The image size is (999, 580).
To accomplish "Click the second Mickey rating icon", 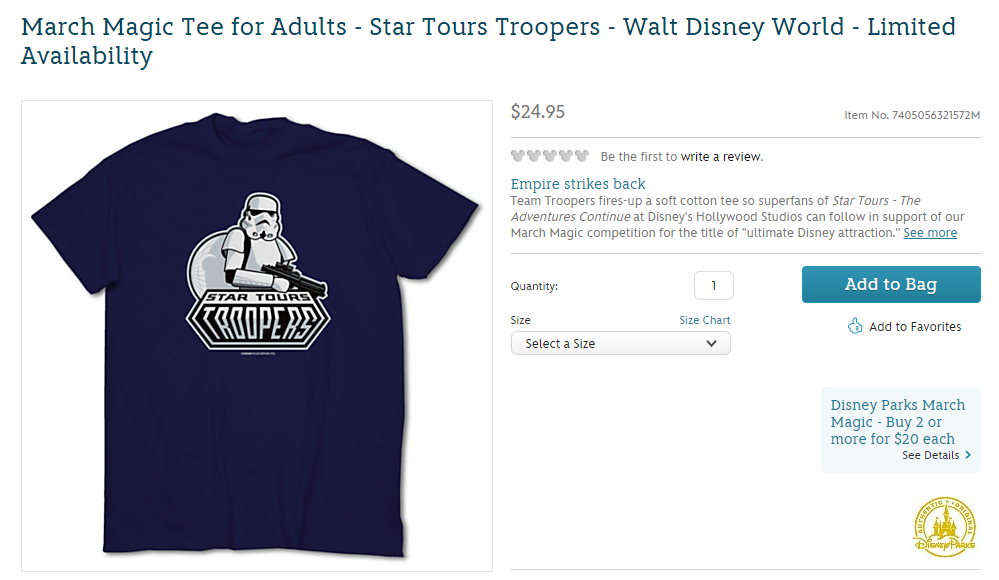I will tap(533, 156).
